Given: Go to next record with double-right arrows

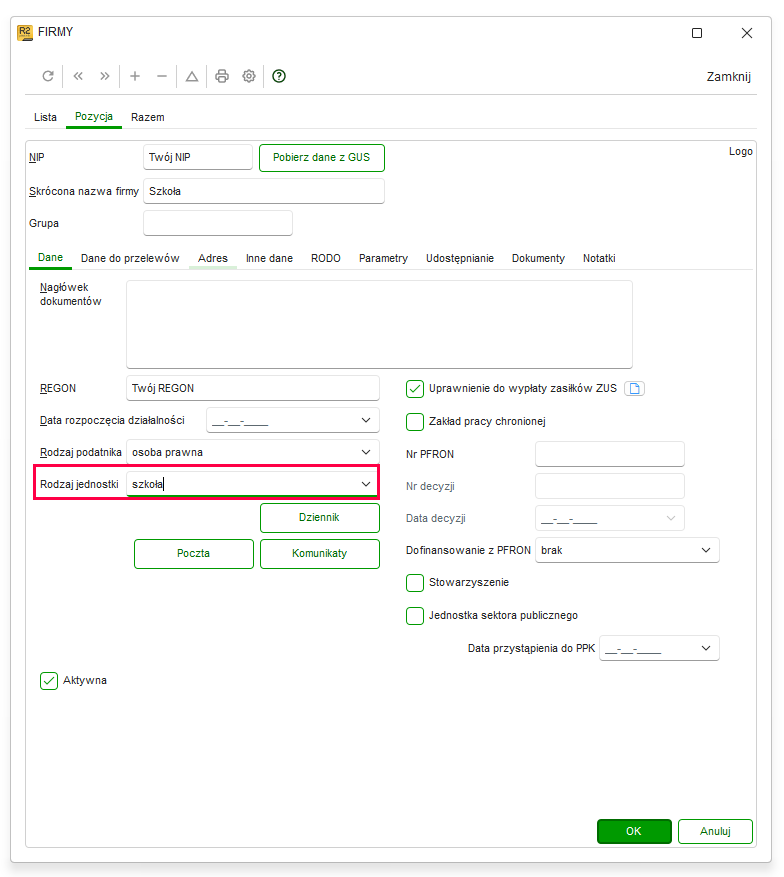Looking at the screenshot, I should [105, 76].
